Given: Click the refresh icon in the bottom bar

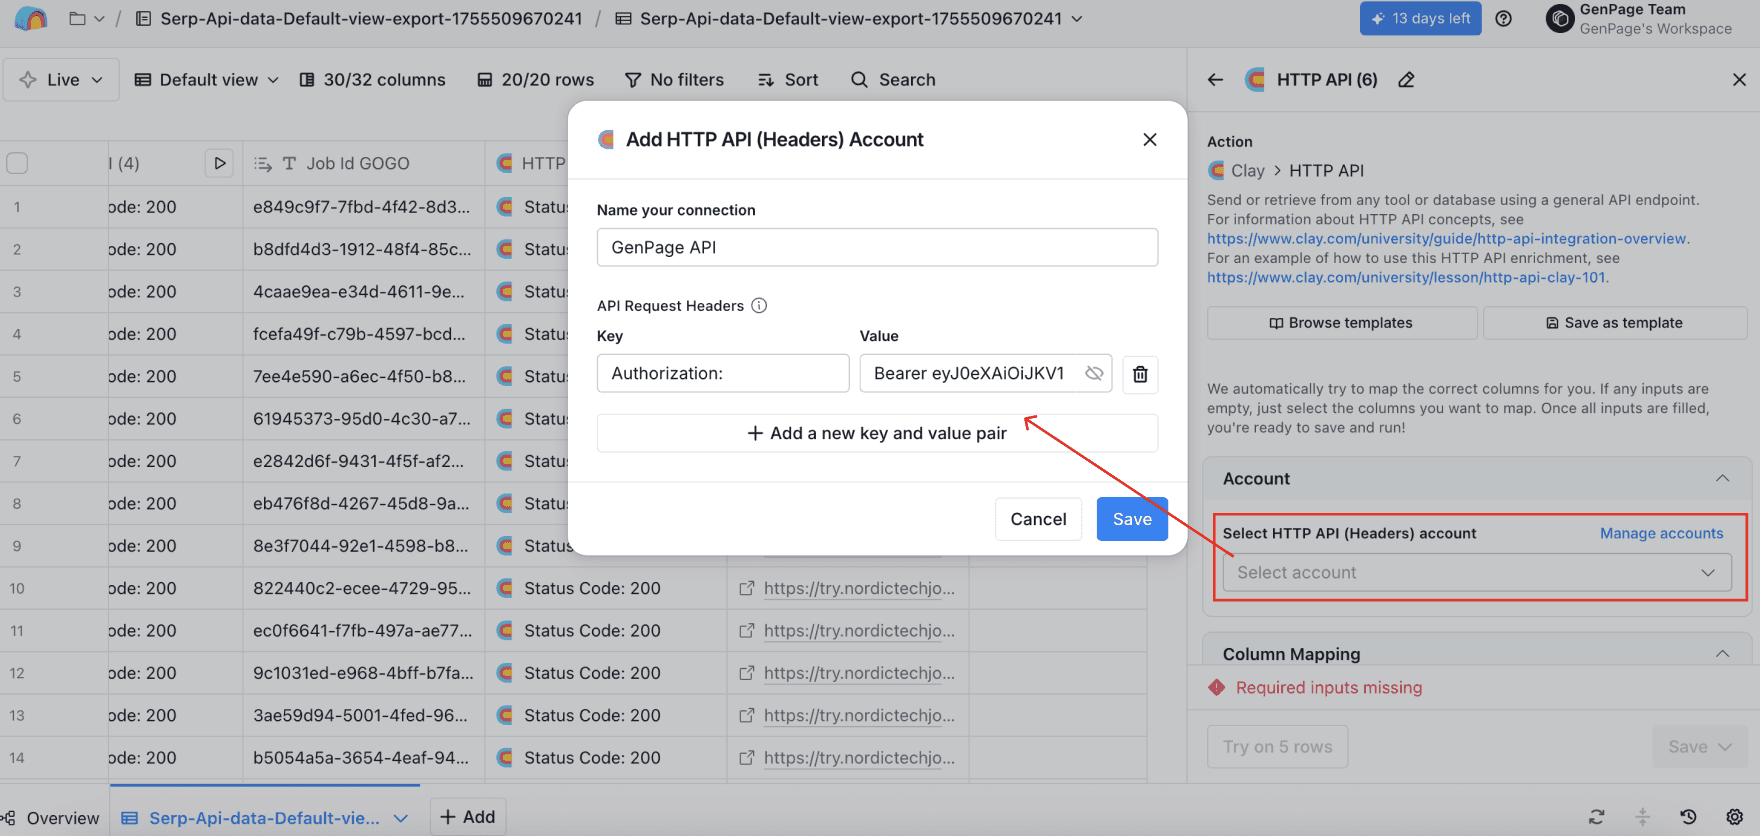Looking at the screenshot, I should pos(1596,817).
